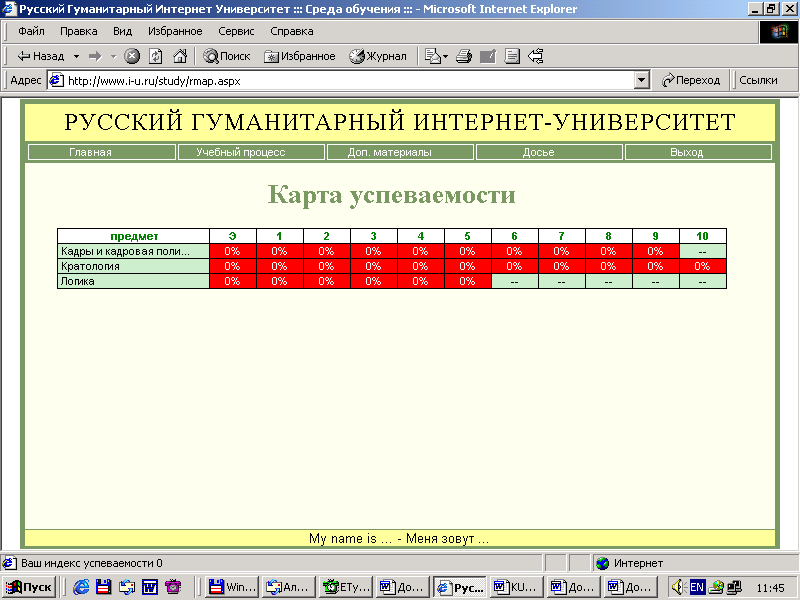Click the subject row 'Кратология'
Image resolution: width=800 pixels, height=600 pixels.
click(134, 266)
